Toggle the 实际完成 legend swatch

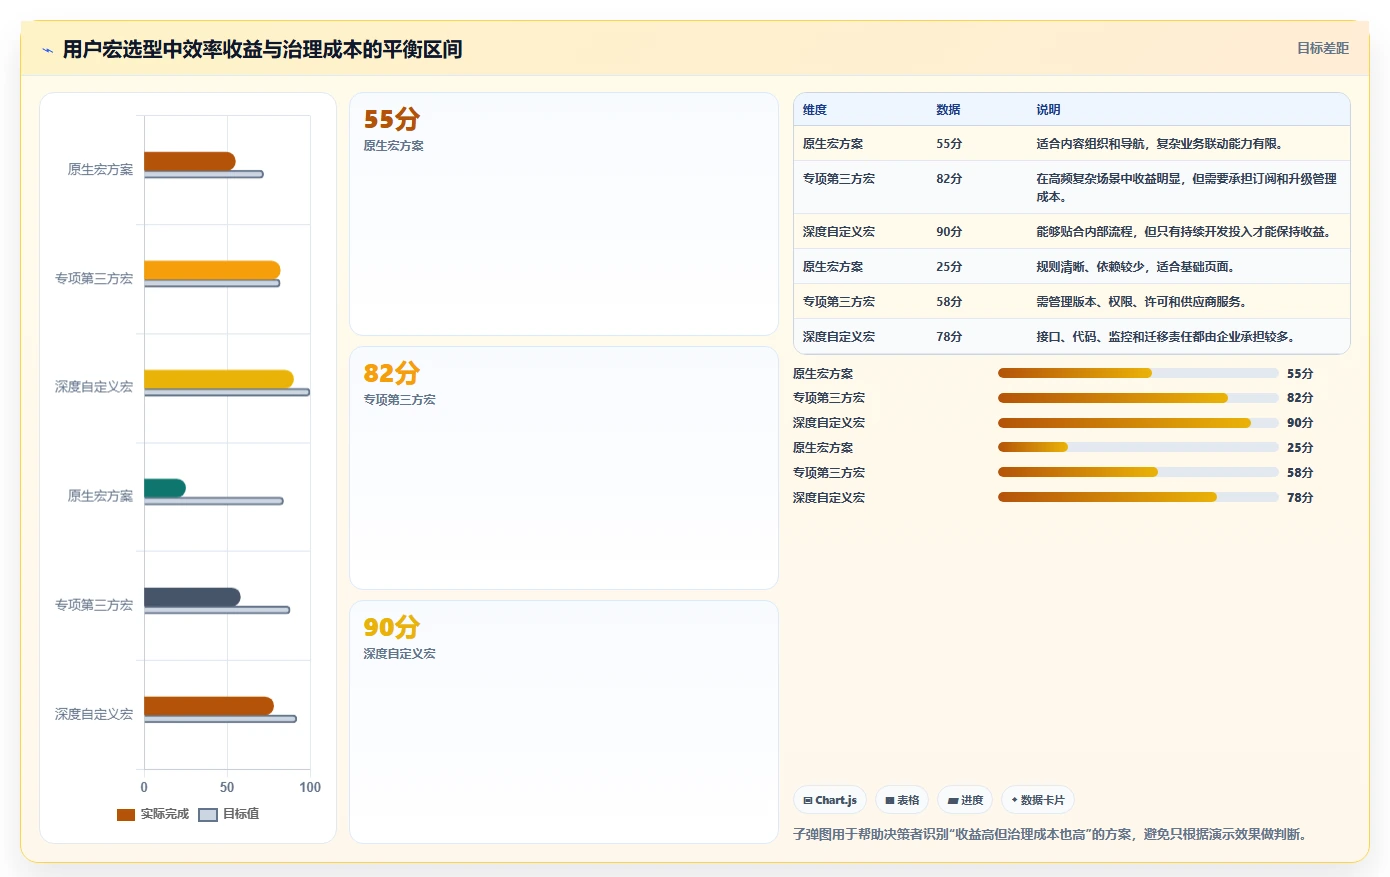tap(126, 814)
